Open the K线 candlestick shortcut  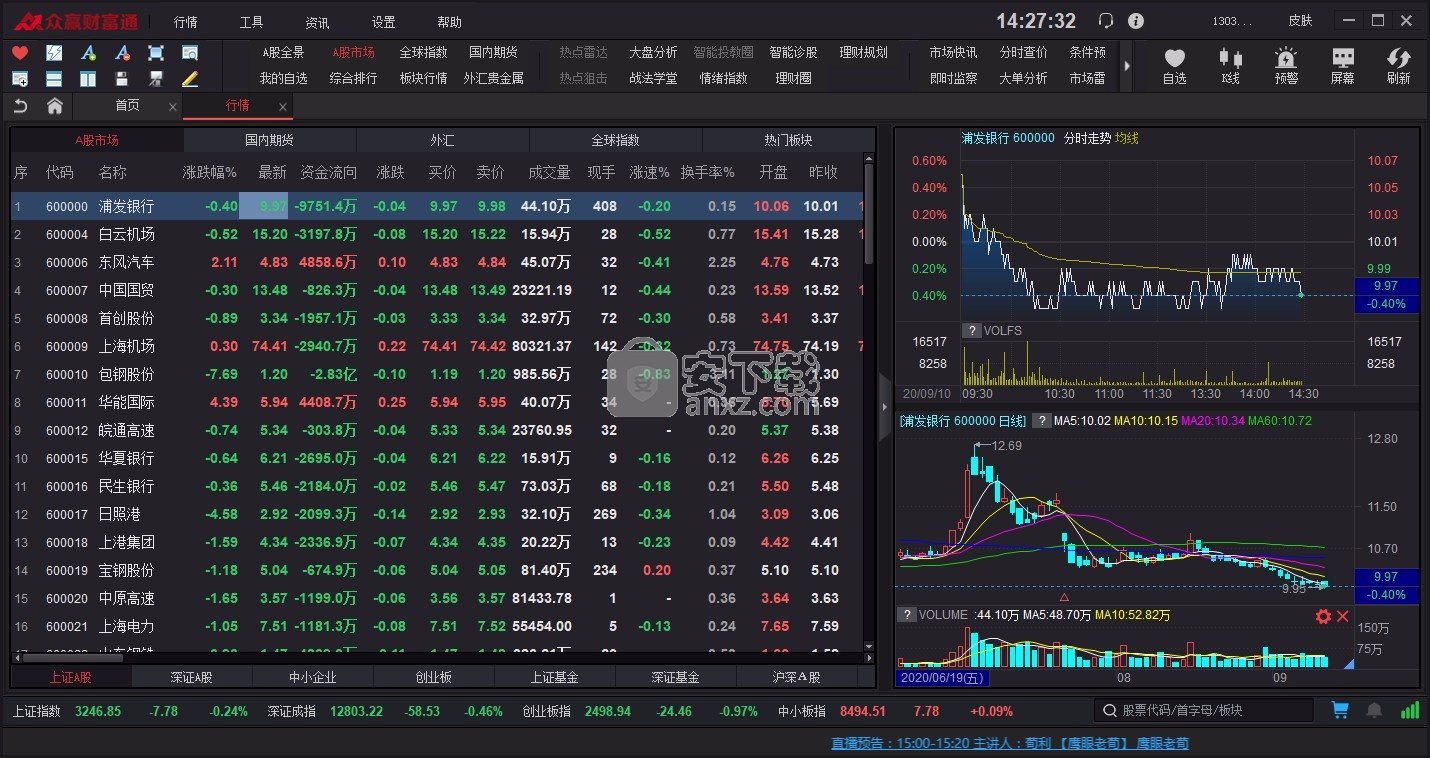1230,66
